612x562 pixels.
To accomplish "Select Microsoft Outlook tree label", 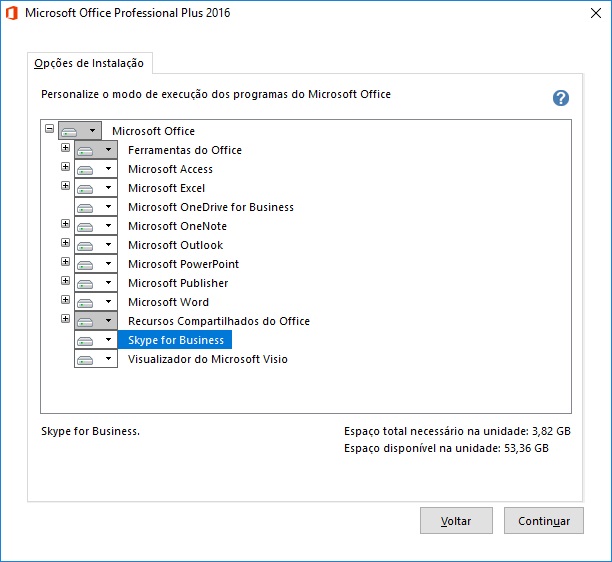I will click(176, 245).
